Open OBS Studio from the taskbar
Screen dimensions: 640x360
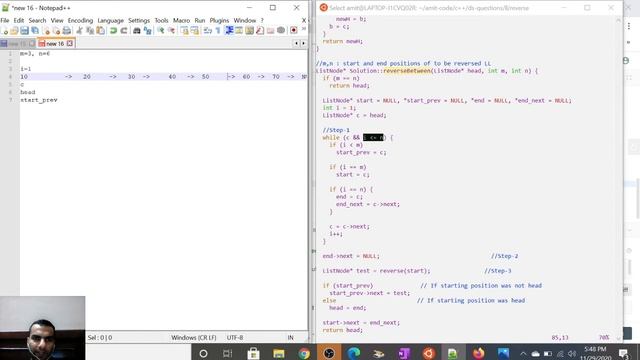(x=329, y=353)
